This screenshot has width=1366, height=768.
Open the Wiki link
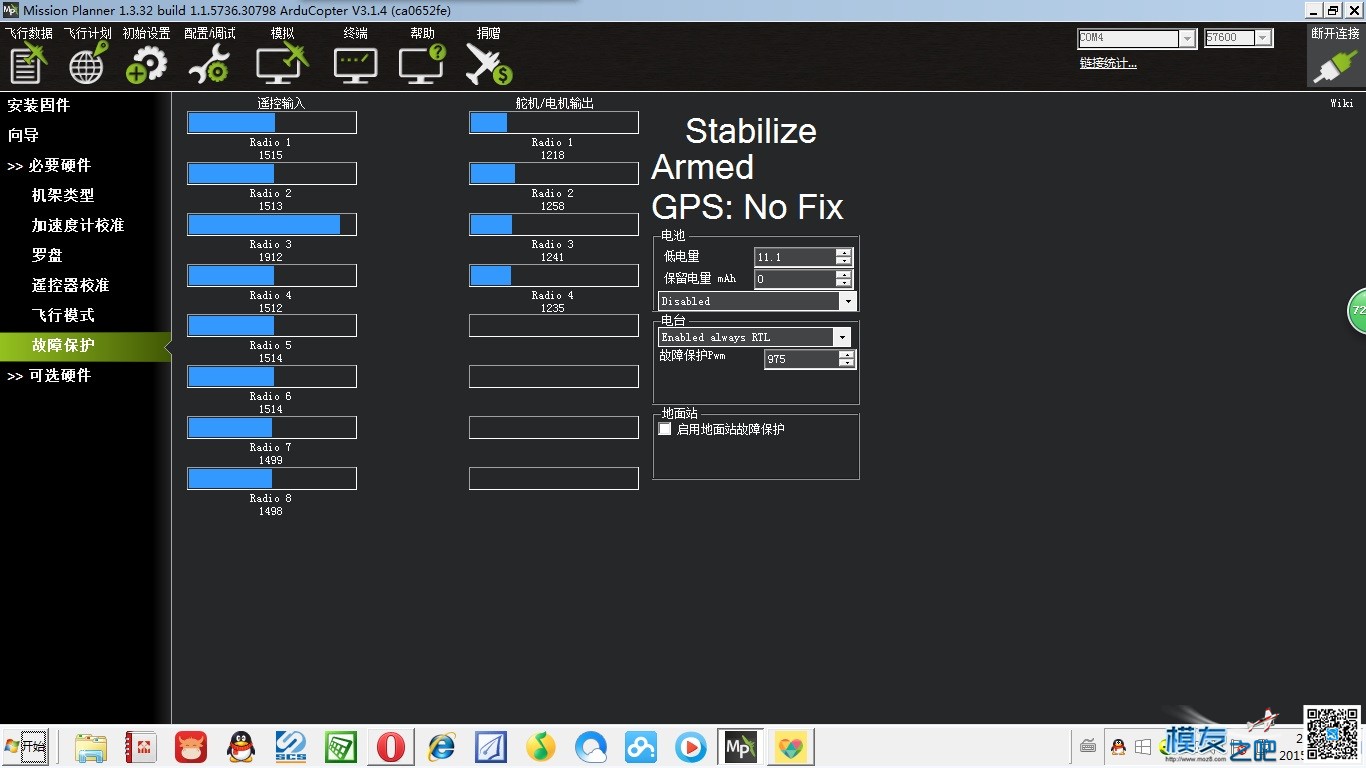(1341, 103)
